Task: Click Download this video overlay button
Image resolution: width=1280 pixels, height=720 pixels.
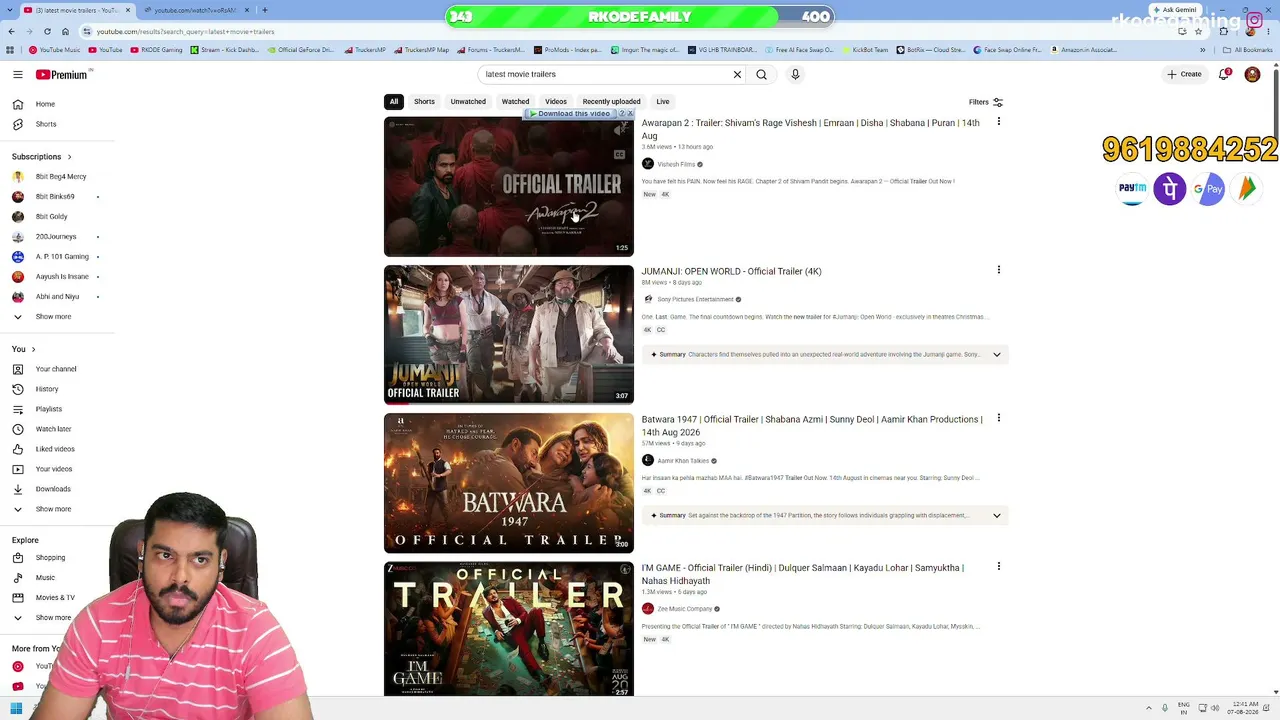Action: (x=571, y=114)
